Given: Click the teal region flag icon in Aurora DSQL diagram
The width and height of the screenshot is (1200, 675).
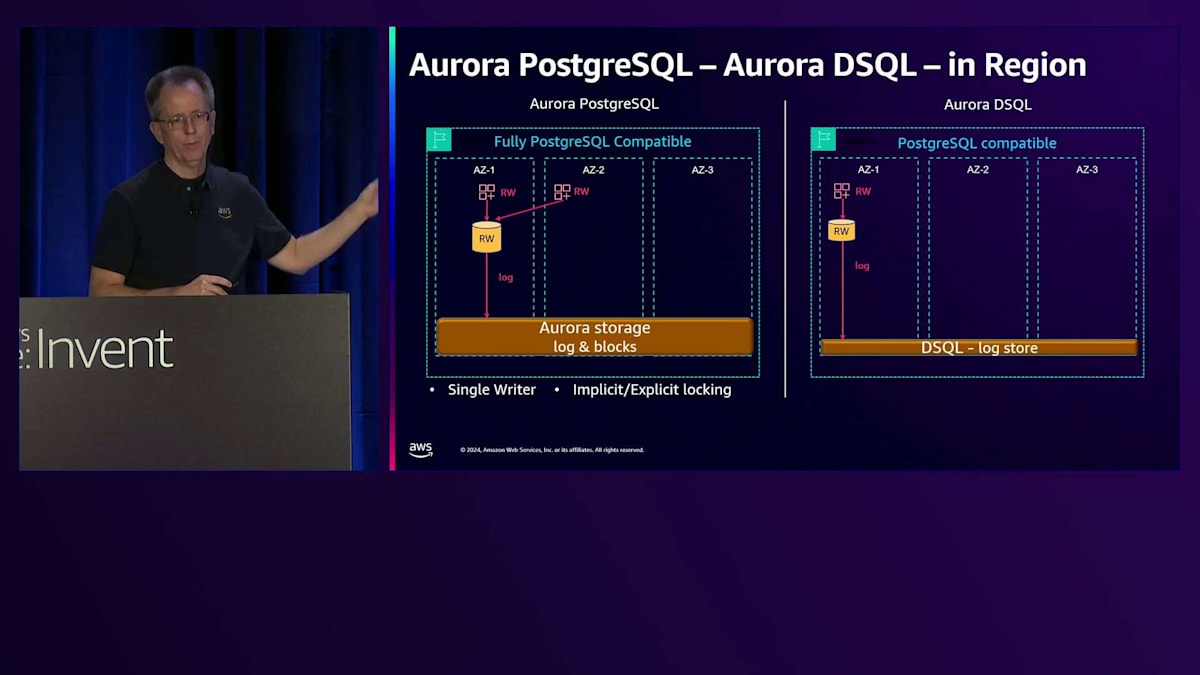Looking at the screenshot, I should 823,139.
